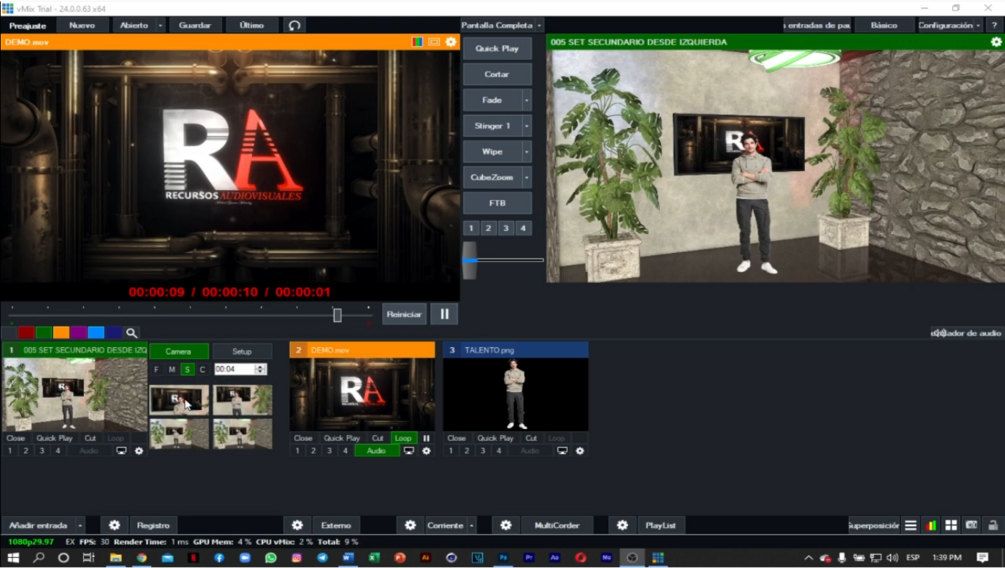This screenshot has width=1005, height=568.
Task: Open settings gear of DEMO.mov input tile
Action: 426,451
